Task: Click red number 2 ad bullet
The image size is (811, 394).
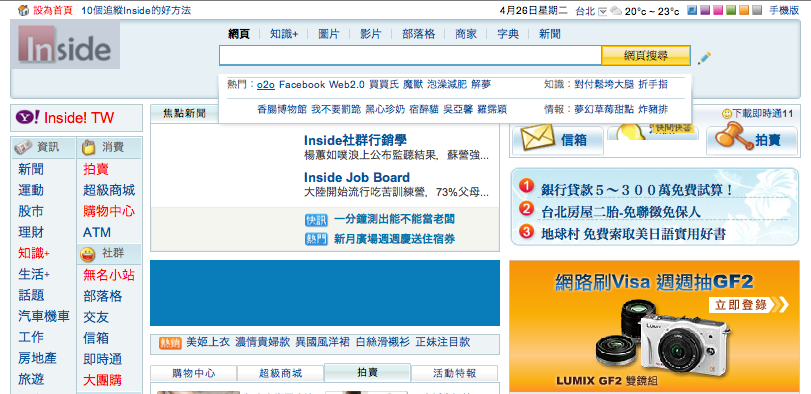Action: coord(526,209)
